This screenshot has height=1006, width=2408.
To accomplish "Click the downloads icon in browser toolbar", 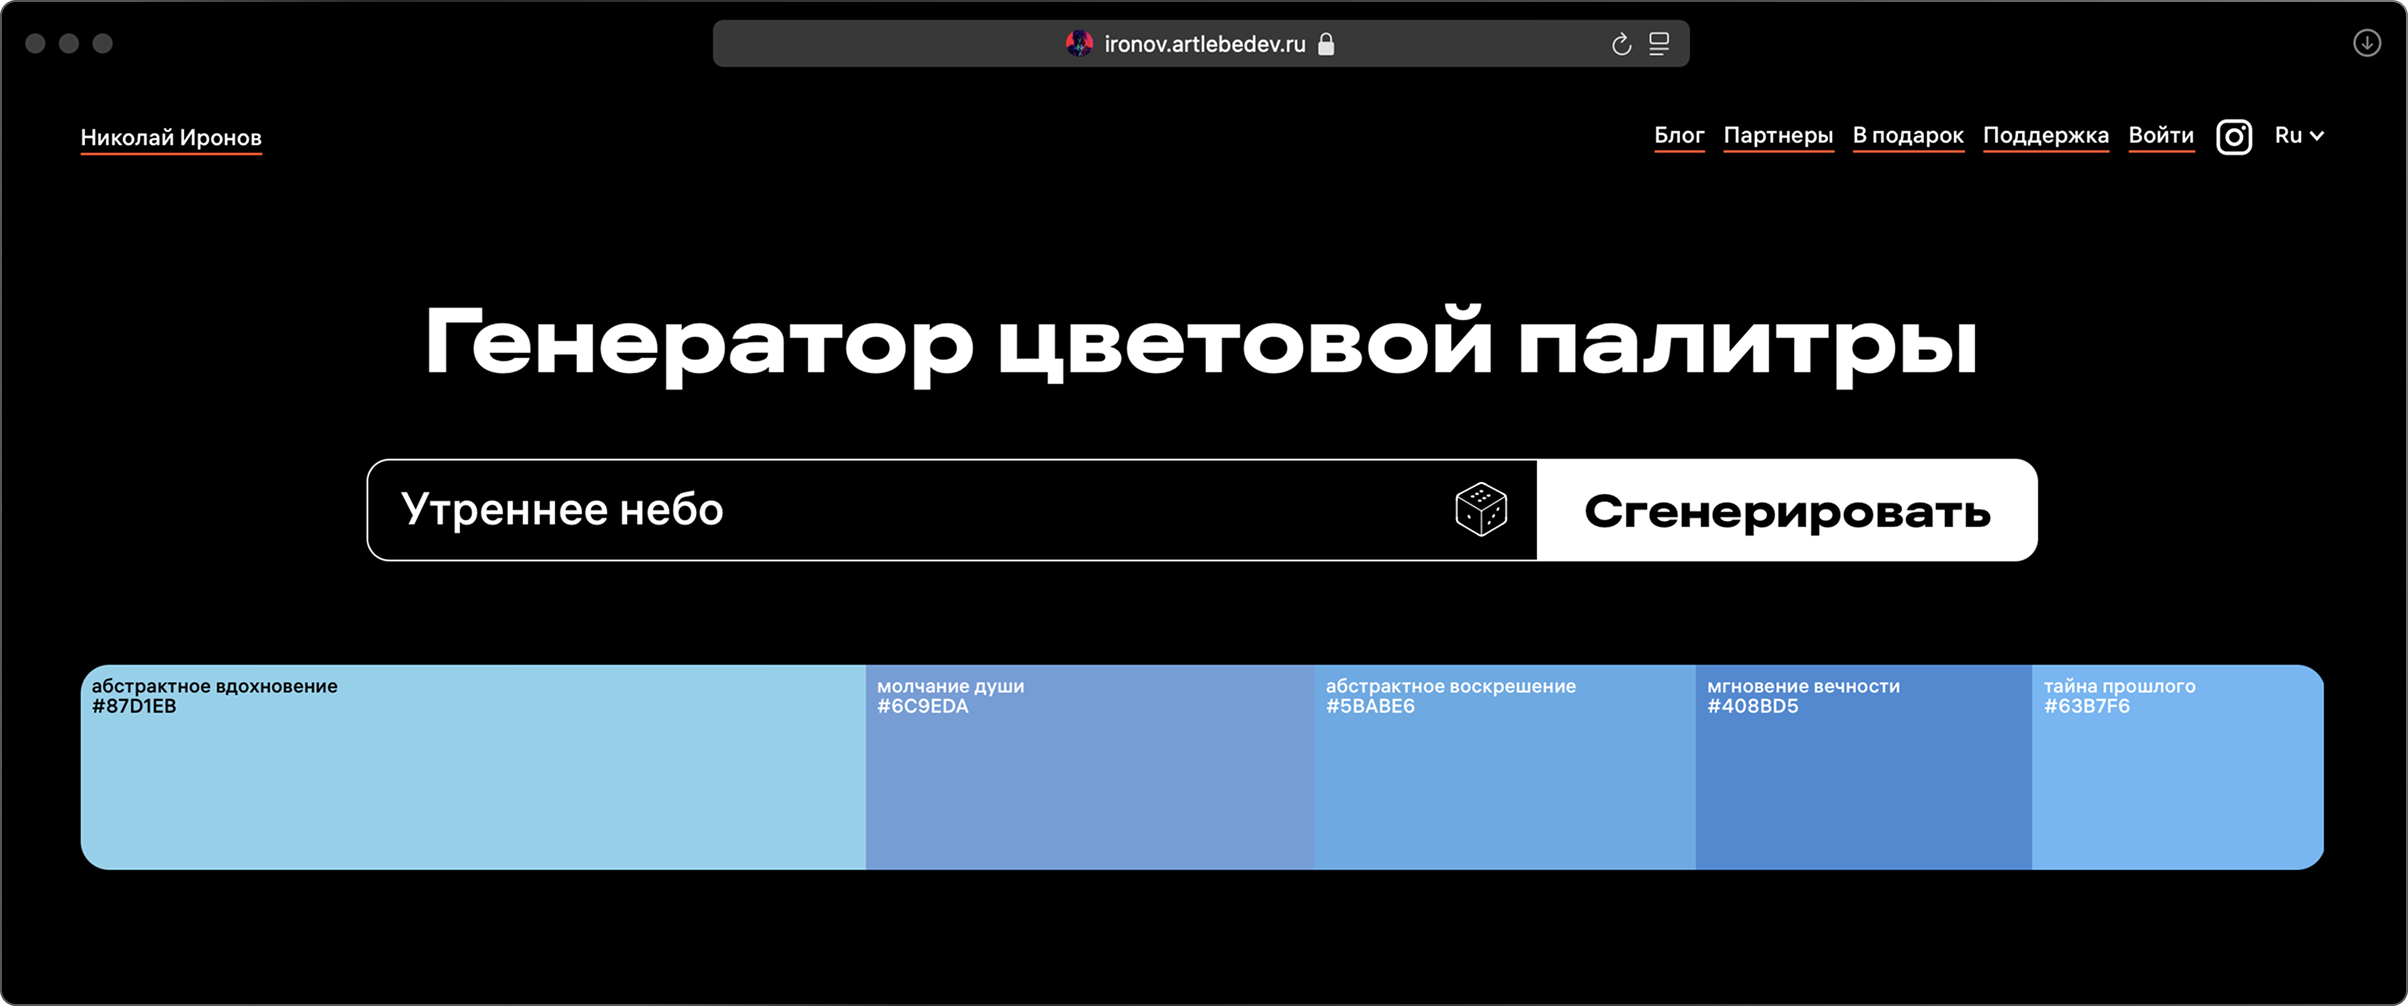I will click(x=2366, y=43).
